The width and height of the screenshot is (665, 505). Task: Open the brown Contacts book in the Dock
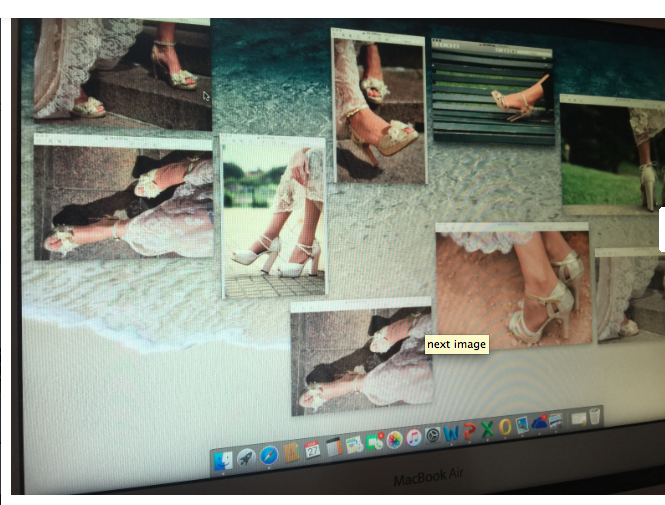(291, 453)
